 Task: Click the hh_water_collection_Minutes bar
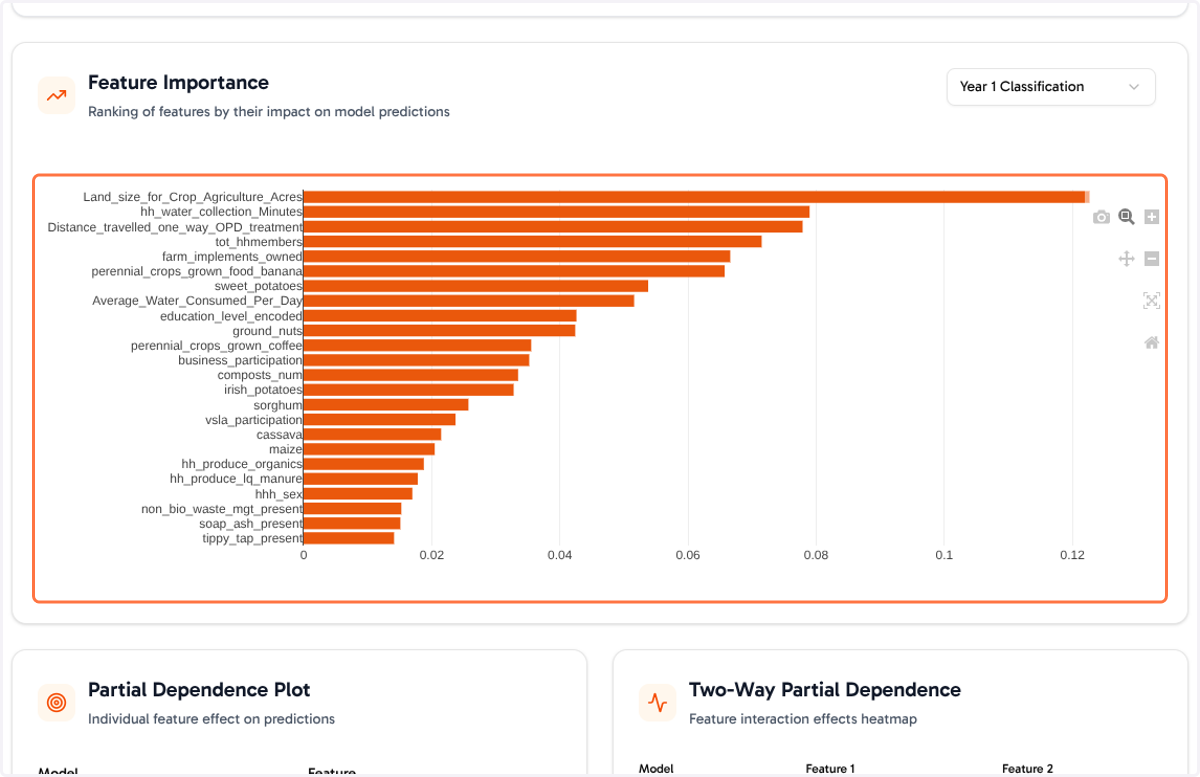click(x=556, y=212)
